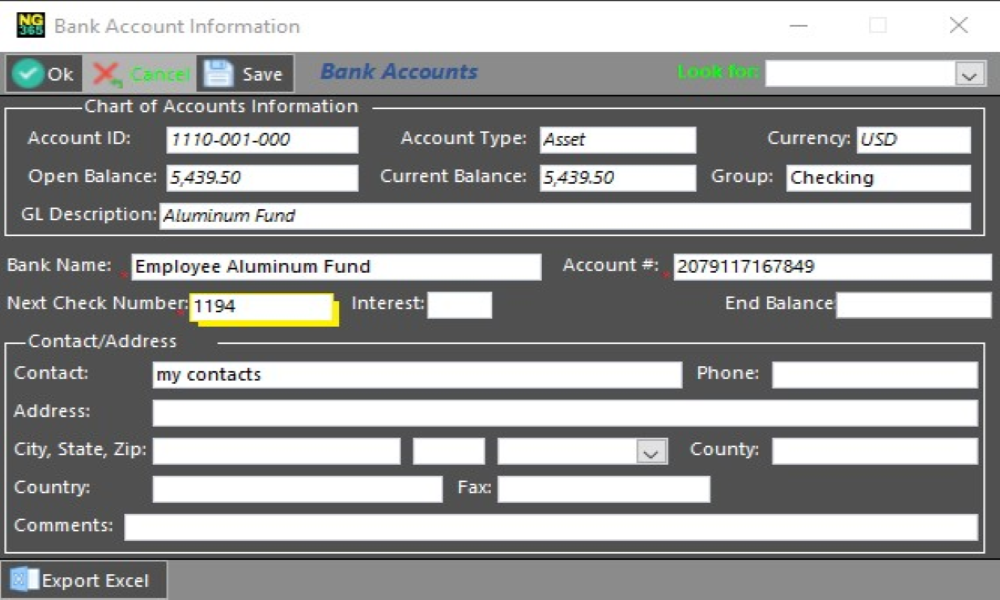Click the floppy disk Save icon
Image resolution: width=1000 pixels, height=600 pixels.
click(219, 74)
